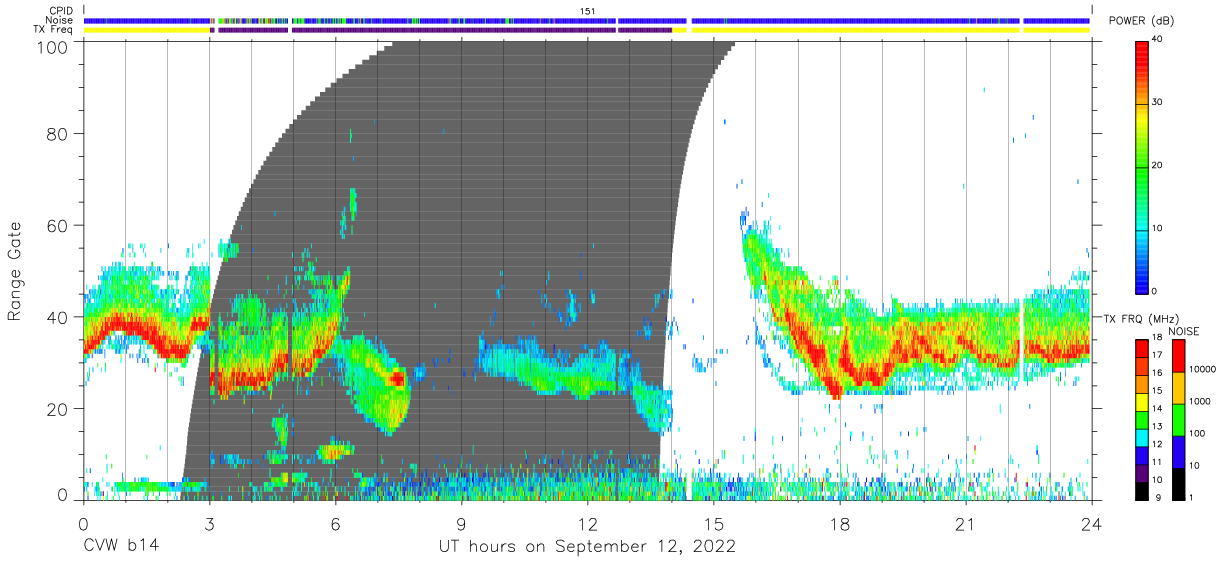Click the x-axis tick label '6'
Screen dimensions: 1228x567
coord(335,524)
